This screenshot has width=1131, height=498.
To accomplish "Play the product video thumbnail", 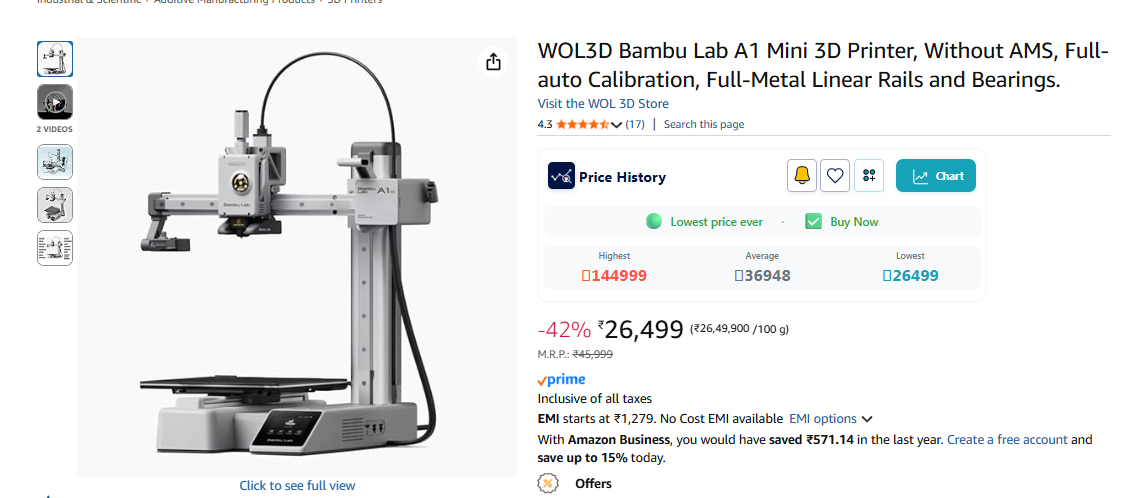I will (x=55, y=103).
